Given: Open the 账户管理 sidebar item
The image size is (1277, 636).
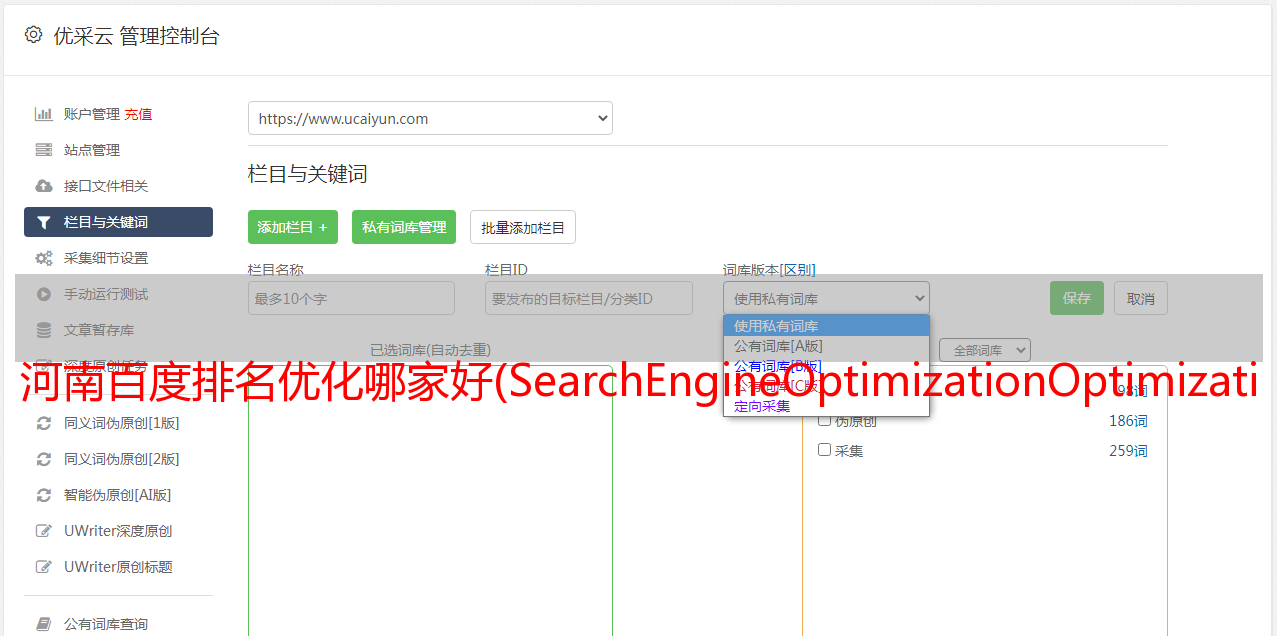Looking at the screenshot, I should 118,114.
